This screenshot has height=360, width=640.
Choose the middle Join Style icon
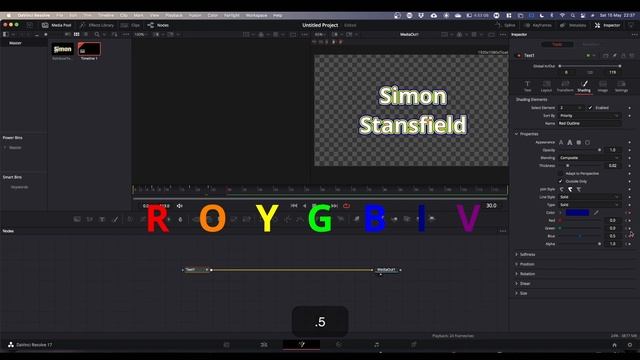570,189
